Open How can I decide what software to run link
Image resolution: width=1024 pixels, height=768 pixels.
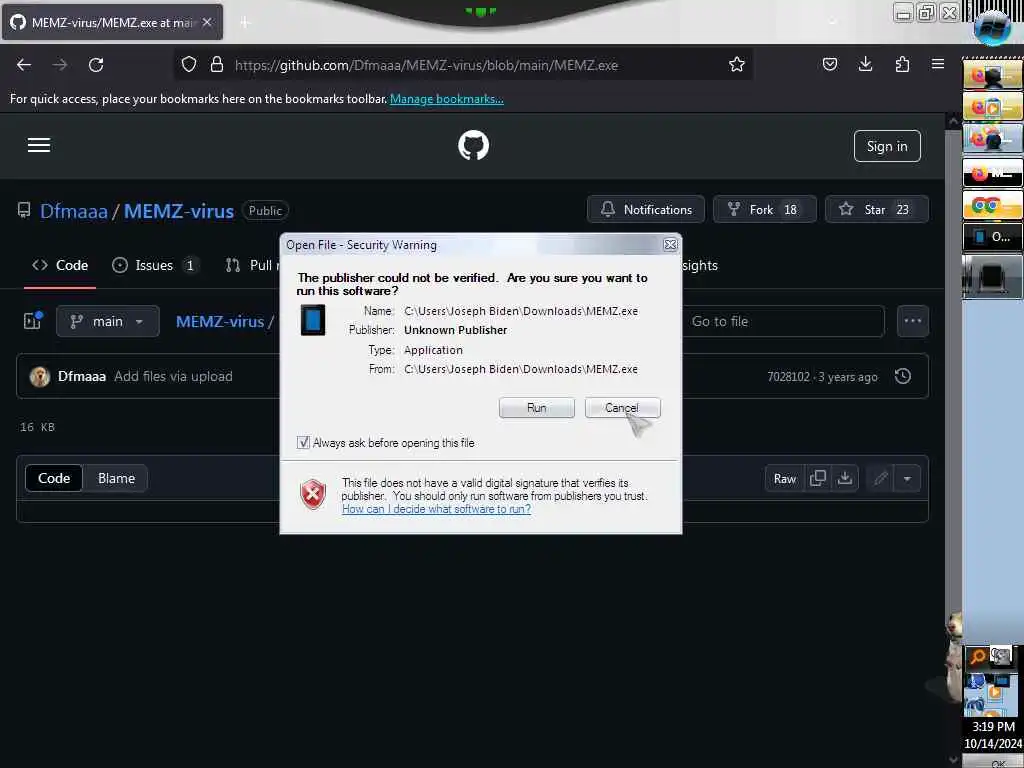436,509
